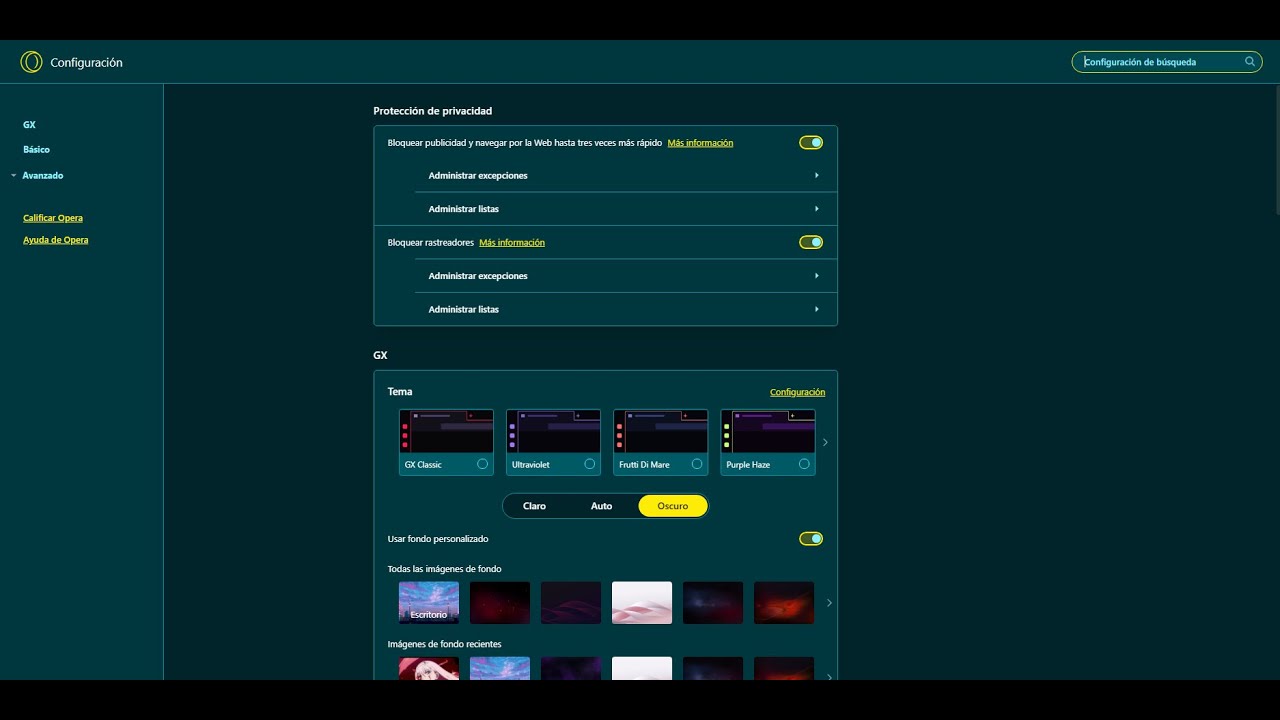Select the Frutti Di Mare theme radio button
Image resolution: width=1280 pixels, height=720 pixels.
pos(697,464)
